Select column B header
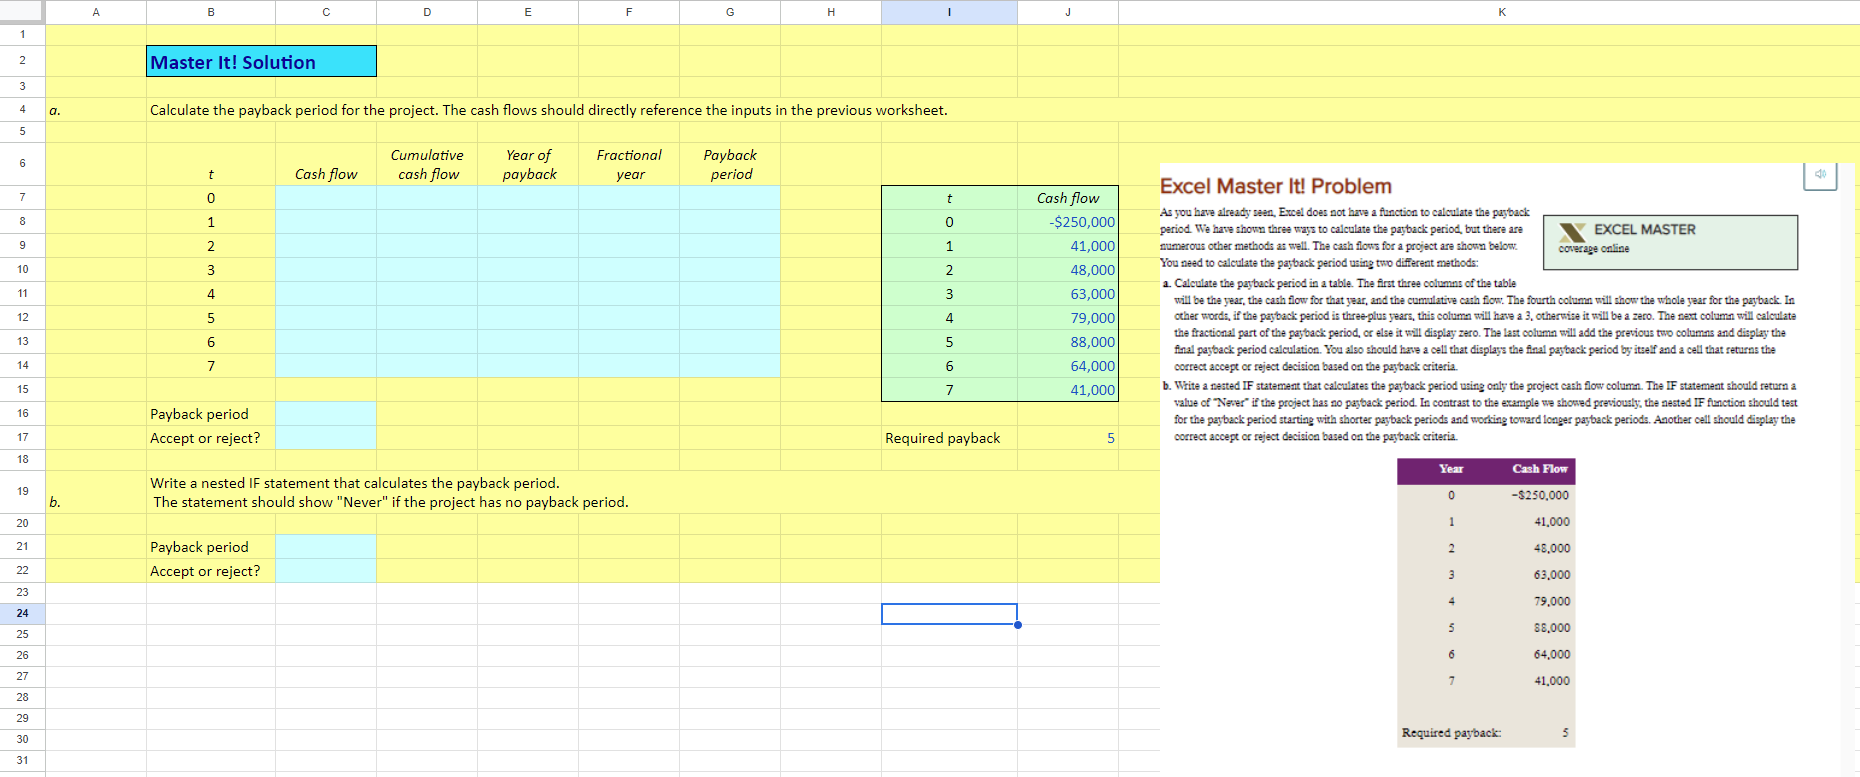Screen dimensions: 1860x777 pos(211,12)
